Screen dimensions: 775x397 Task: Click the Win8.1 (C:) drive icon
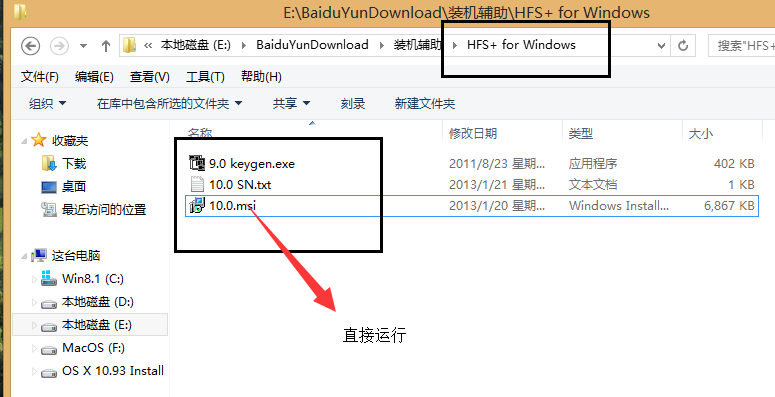pos(49,278)
